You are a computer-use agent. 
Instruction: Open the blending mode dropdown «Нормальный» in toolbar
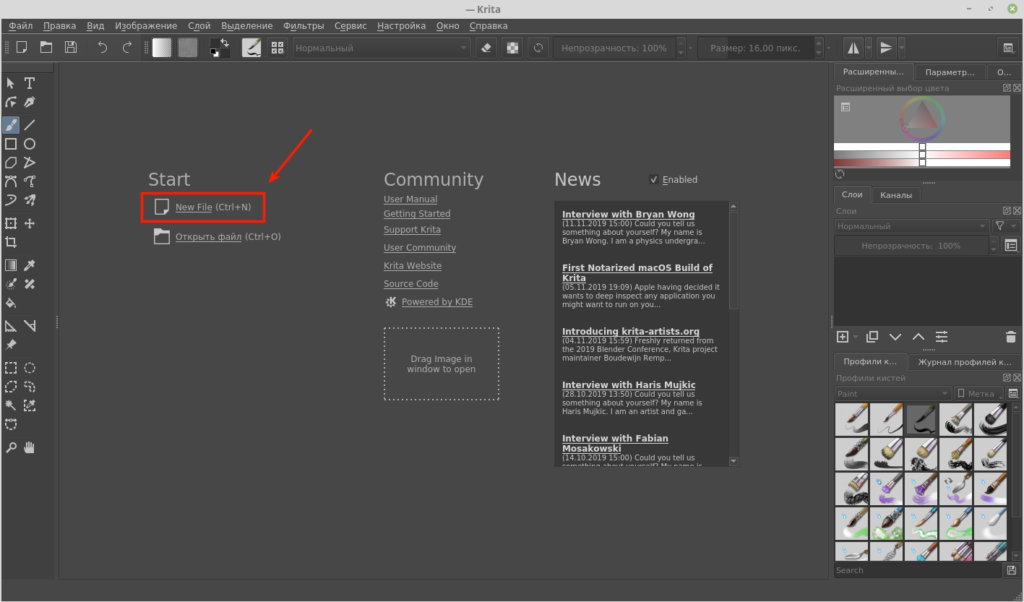(380, 47)
